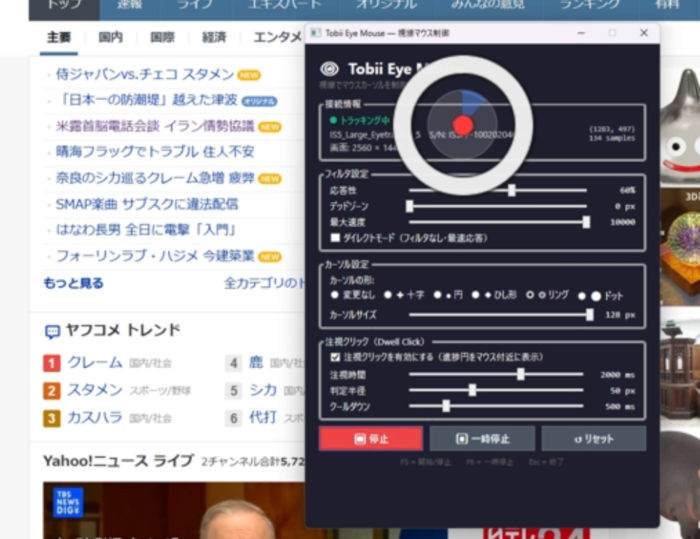
Task: Click the Tobii Eye Mouse title bar icon
Action: tap(316, 33)
